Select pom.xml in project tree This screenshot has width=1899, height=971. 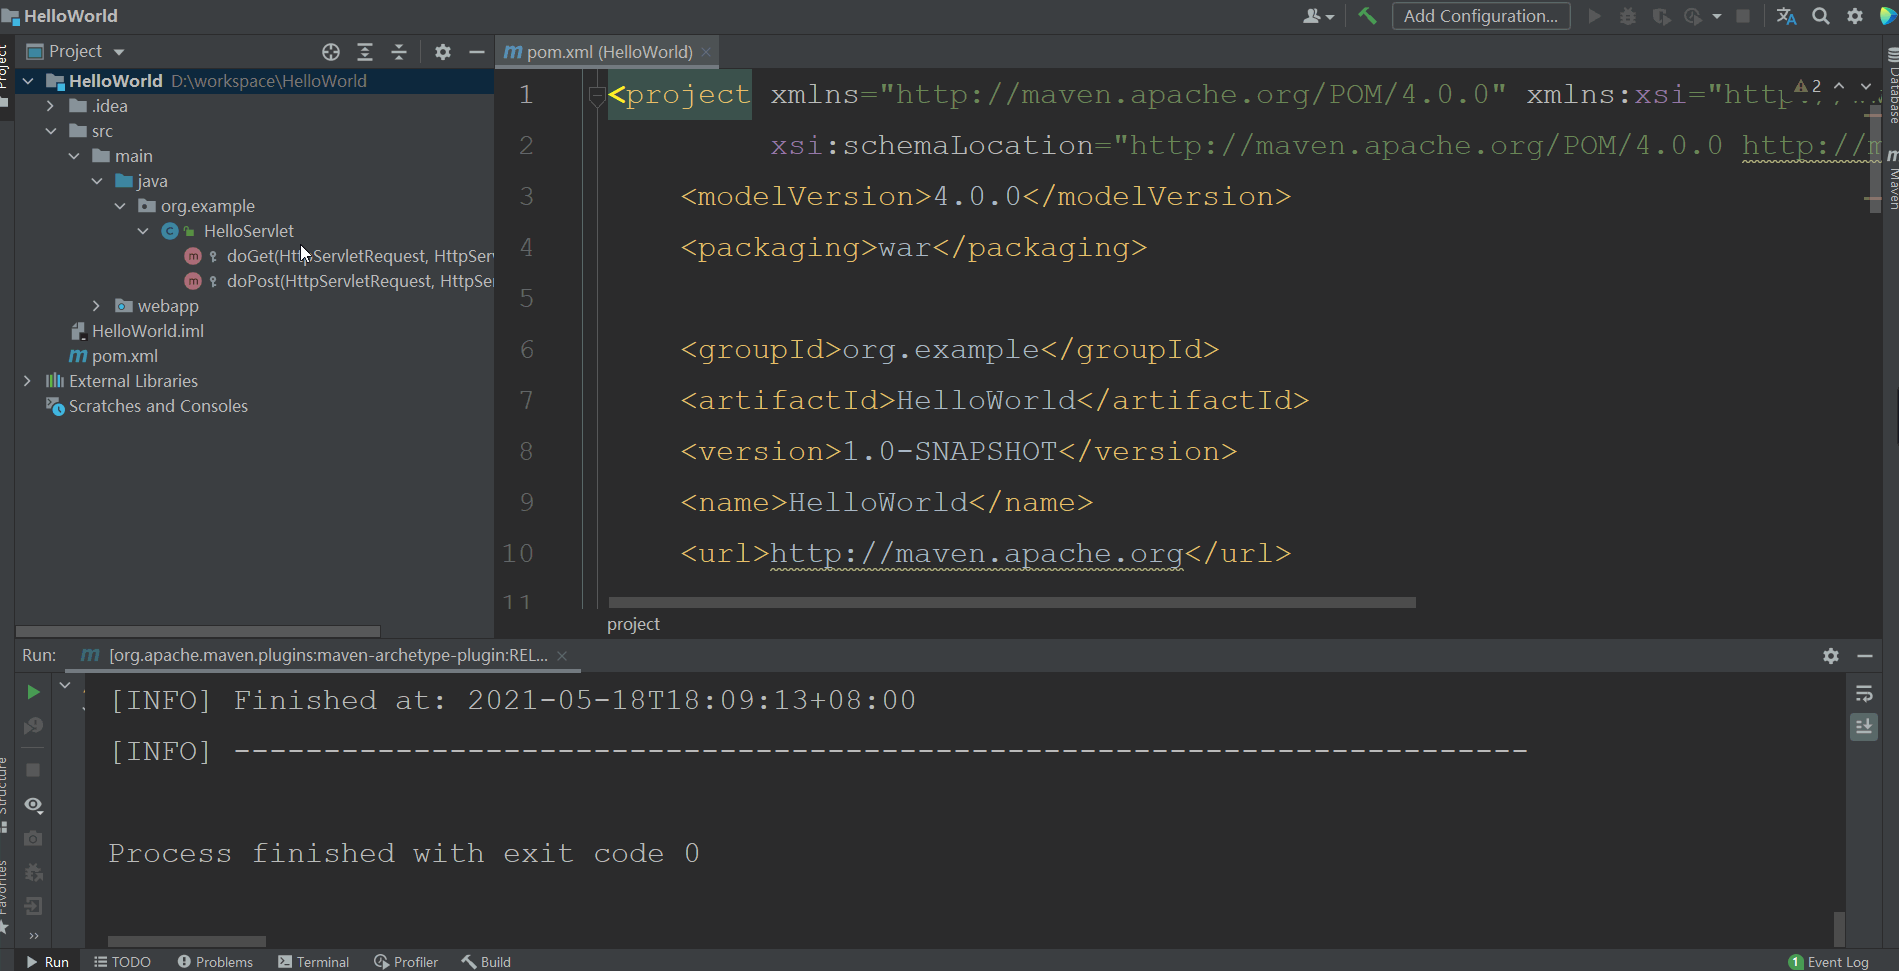[x=124, y=356]
